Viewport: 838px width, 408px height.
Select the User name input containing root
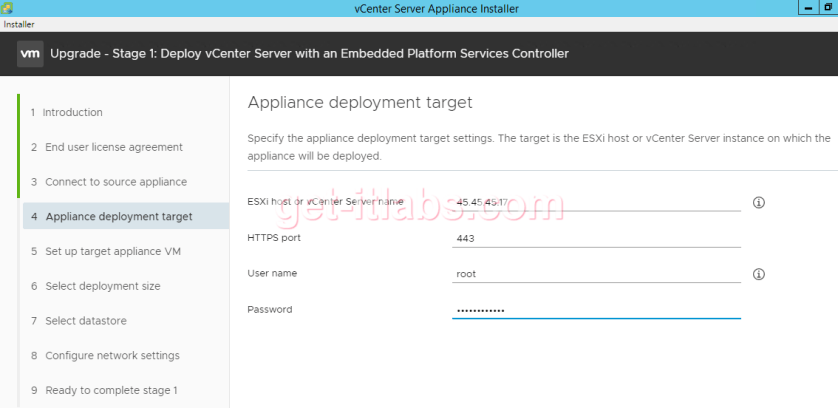(596, 274)
